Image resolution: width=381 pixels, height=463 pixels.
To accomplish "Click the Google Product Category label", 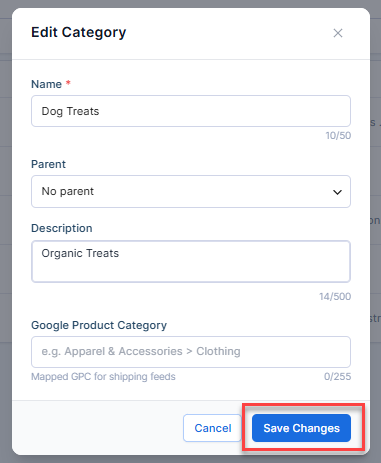I will coord(99,325).
